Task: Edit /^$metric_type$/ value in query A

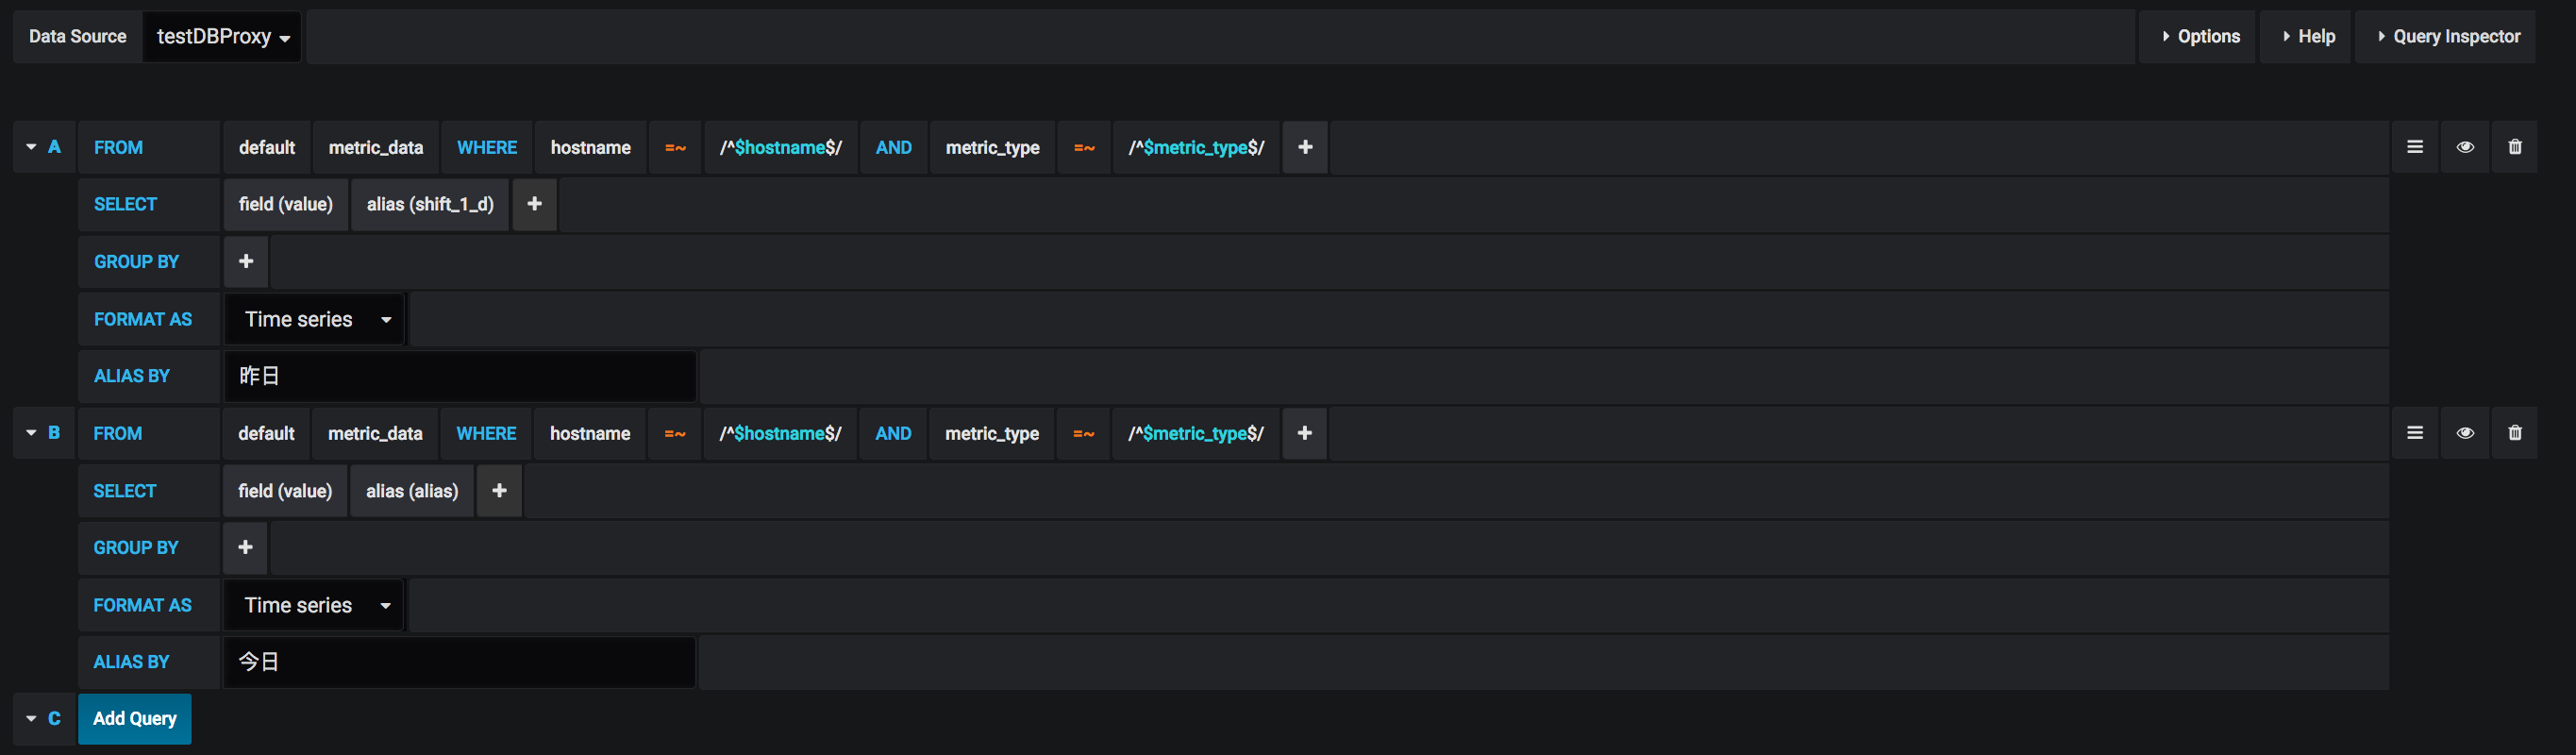Action: (1197, 147)
